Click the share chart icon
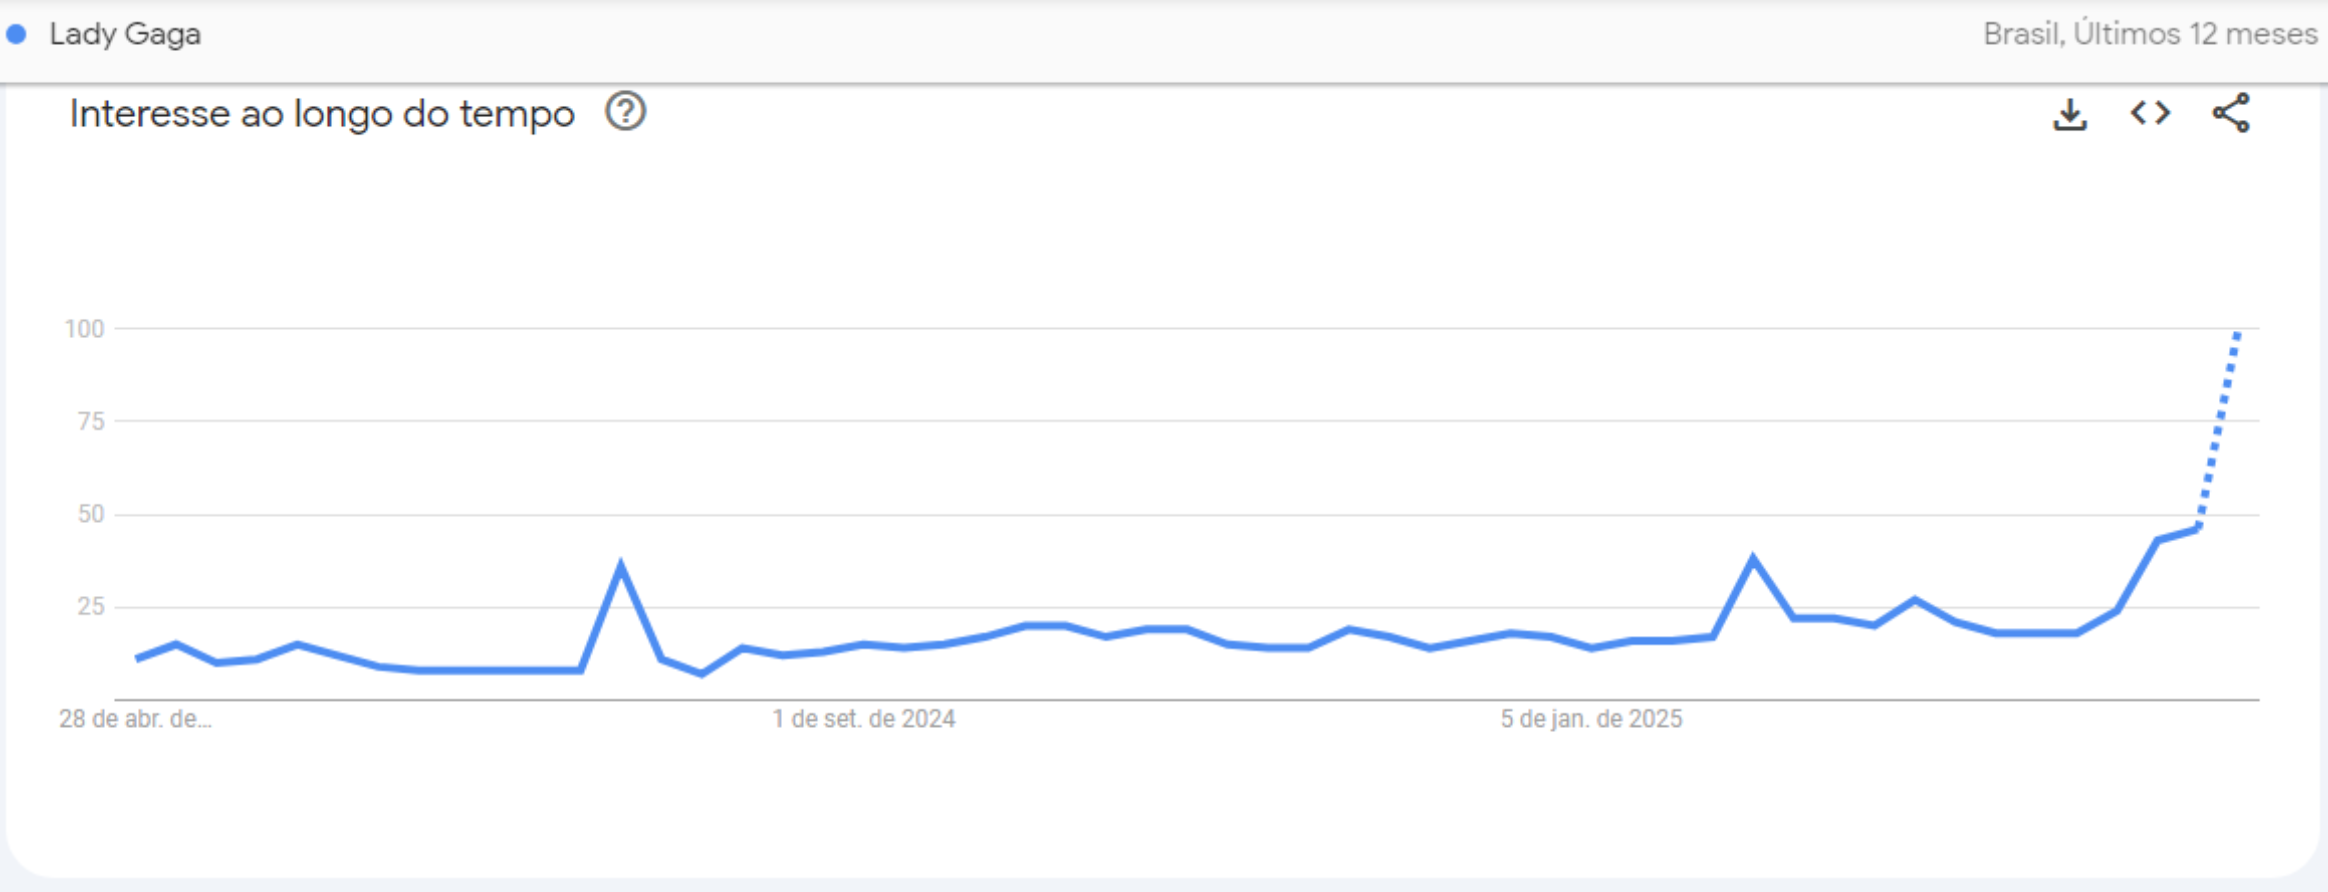The image size is (2328, 892). tap(2231, 113)
